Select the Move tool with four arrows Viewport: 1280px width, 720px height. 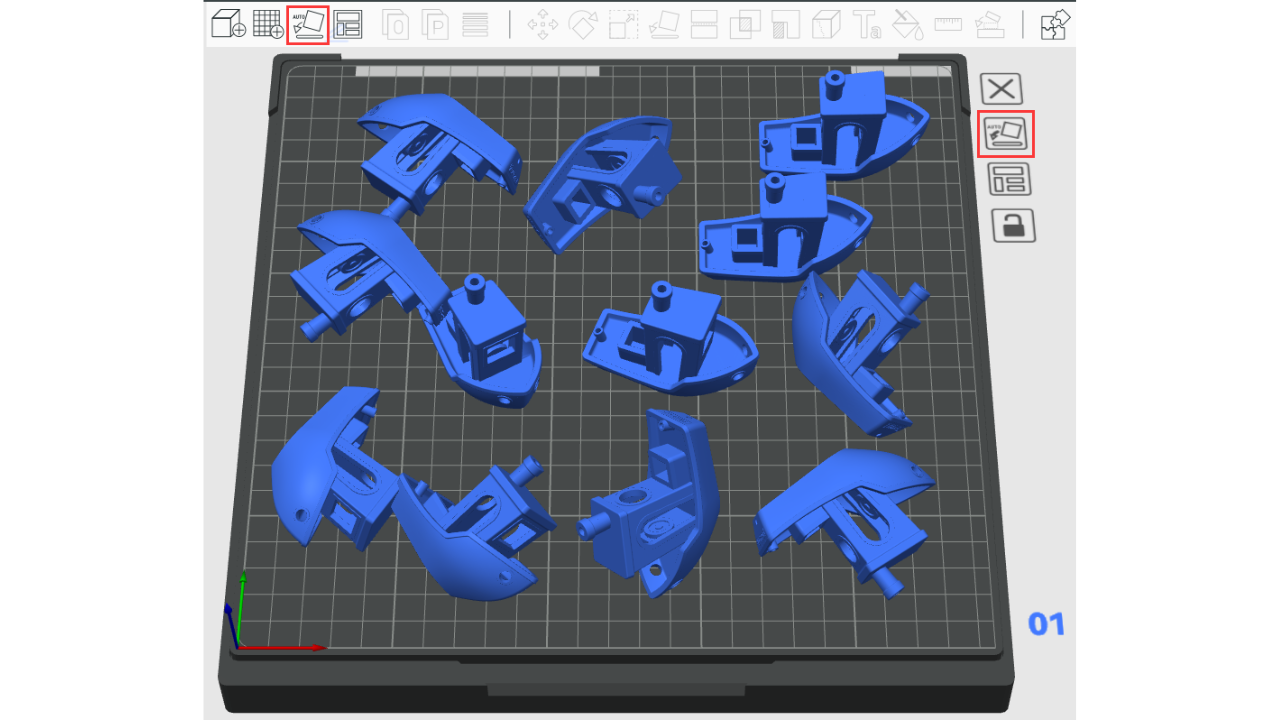coord(543,24)
